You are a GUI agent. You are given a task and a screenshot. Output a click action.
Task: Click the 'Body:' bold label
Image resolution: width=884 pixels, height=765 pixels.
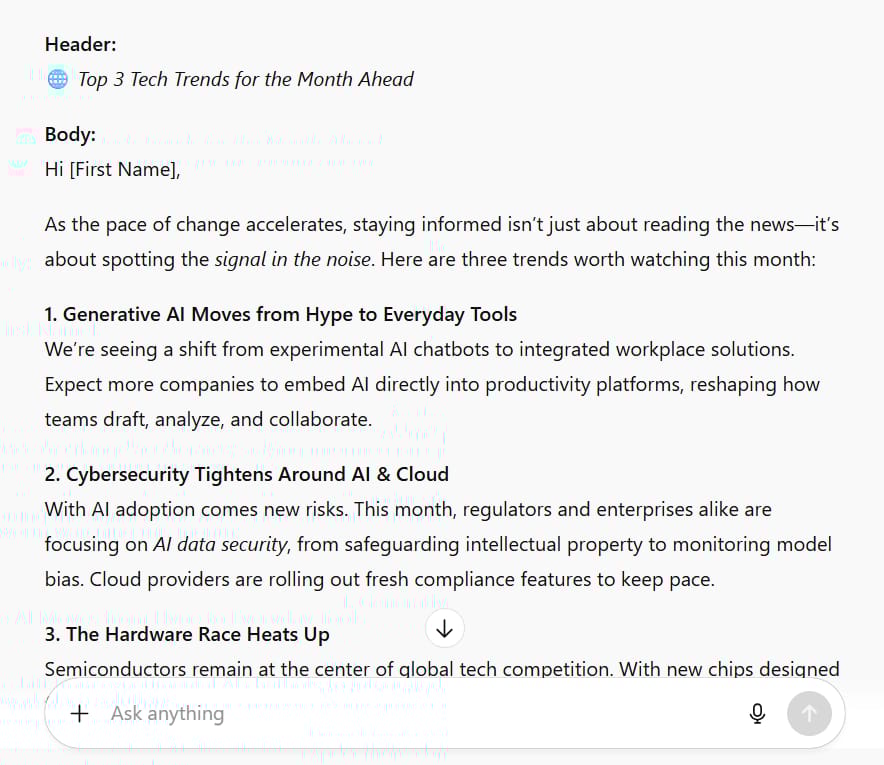click(70, 135)
